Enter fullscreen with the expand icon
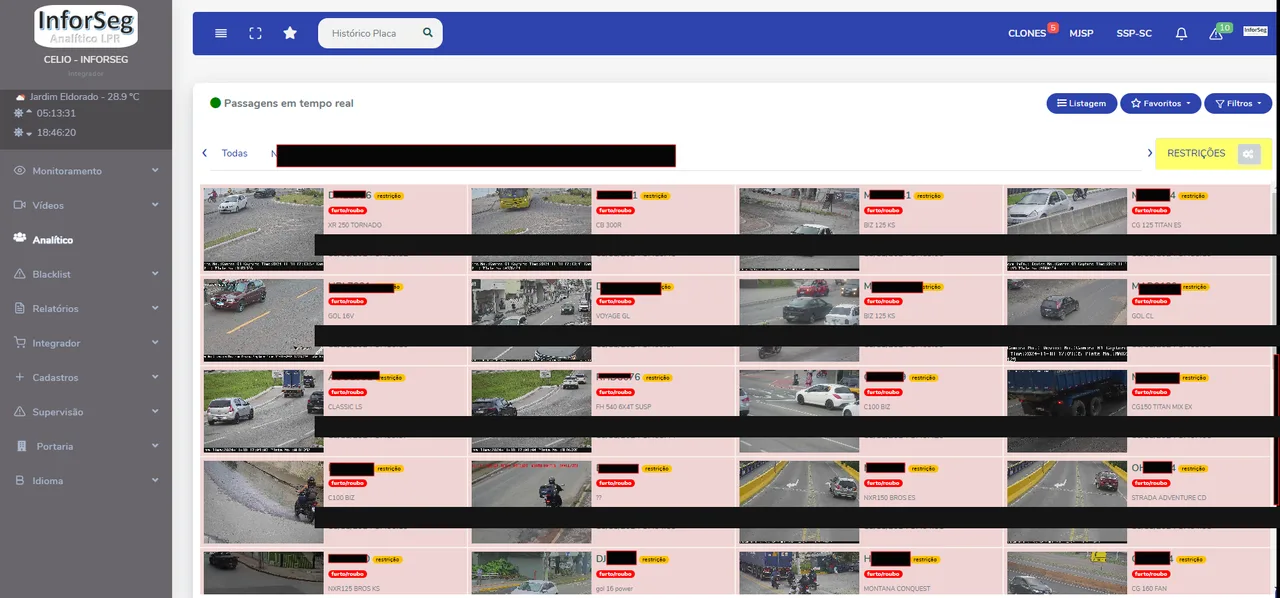Screen dimensions: 1280x598 [x=255, y=33]
